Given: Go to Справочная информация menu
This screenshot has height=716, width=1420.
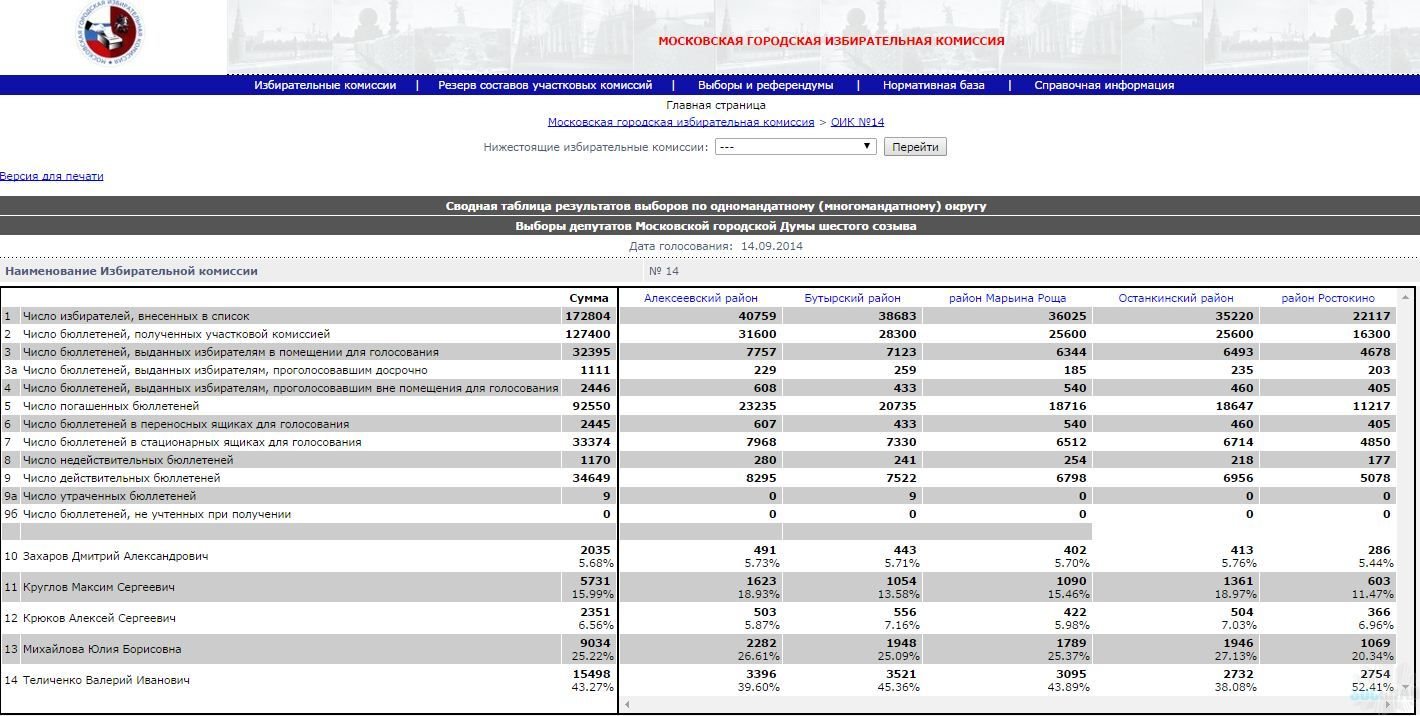Looking at the screenshot, I should pos(1104,85).
